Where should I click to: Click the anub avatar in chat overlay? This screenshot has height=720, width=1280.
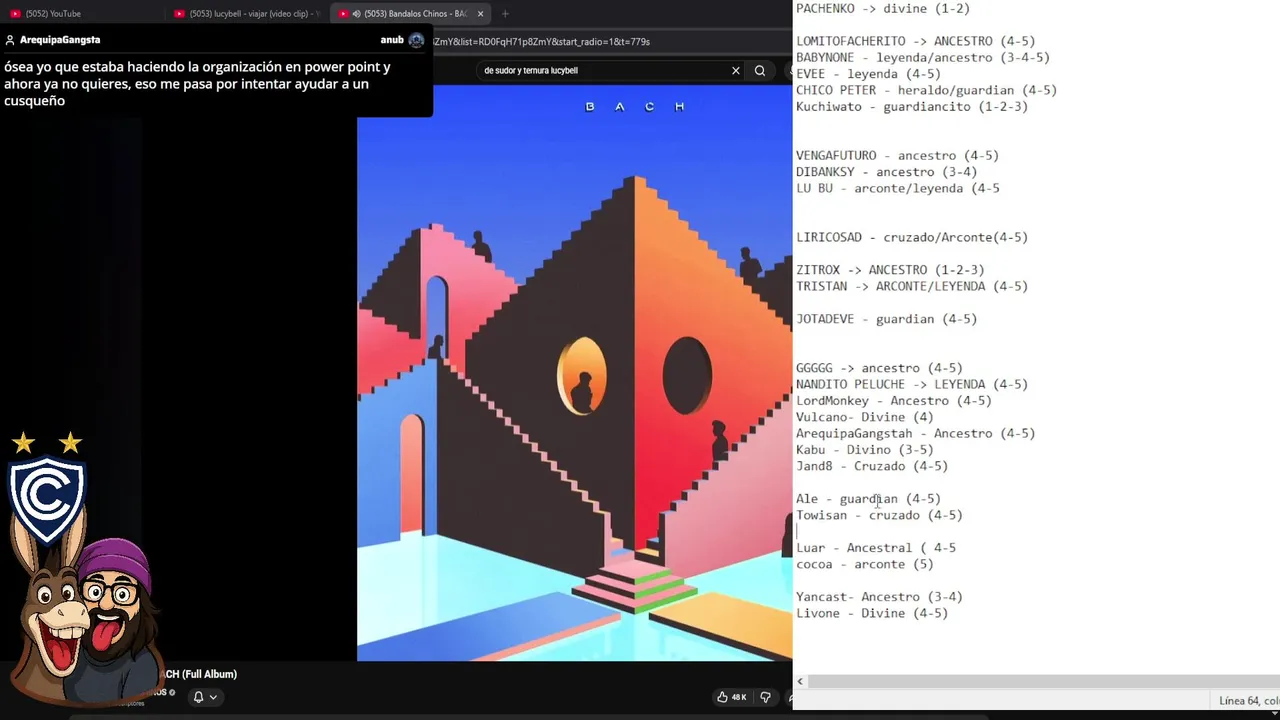coord(416,40)
